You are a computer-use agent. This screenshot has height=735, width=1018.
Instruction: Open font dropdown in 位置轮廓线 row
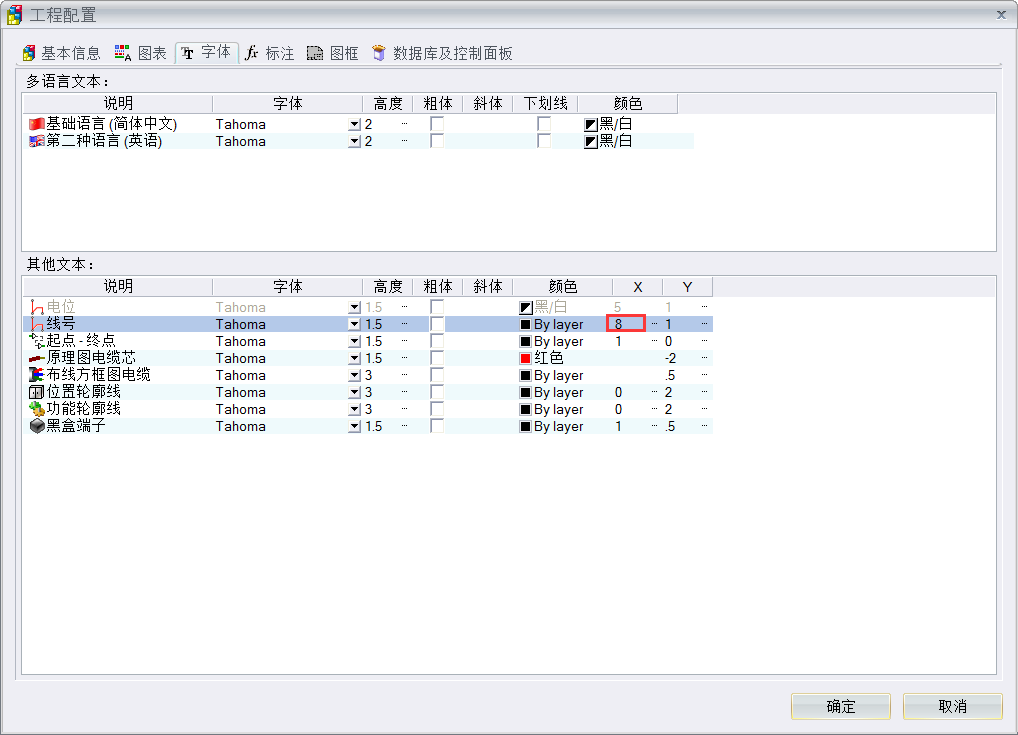coord(354,392)
